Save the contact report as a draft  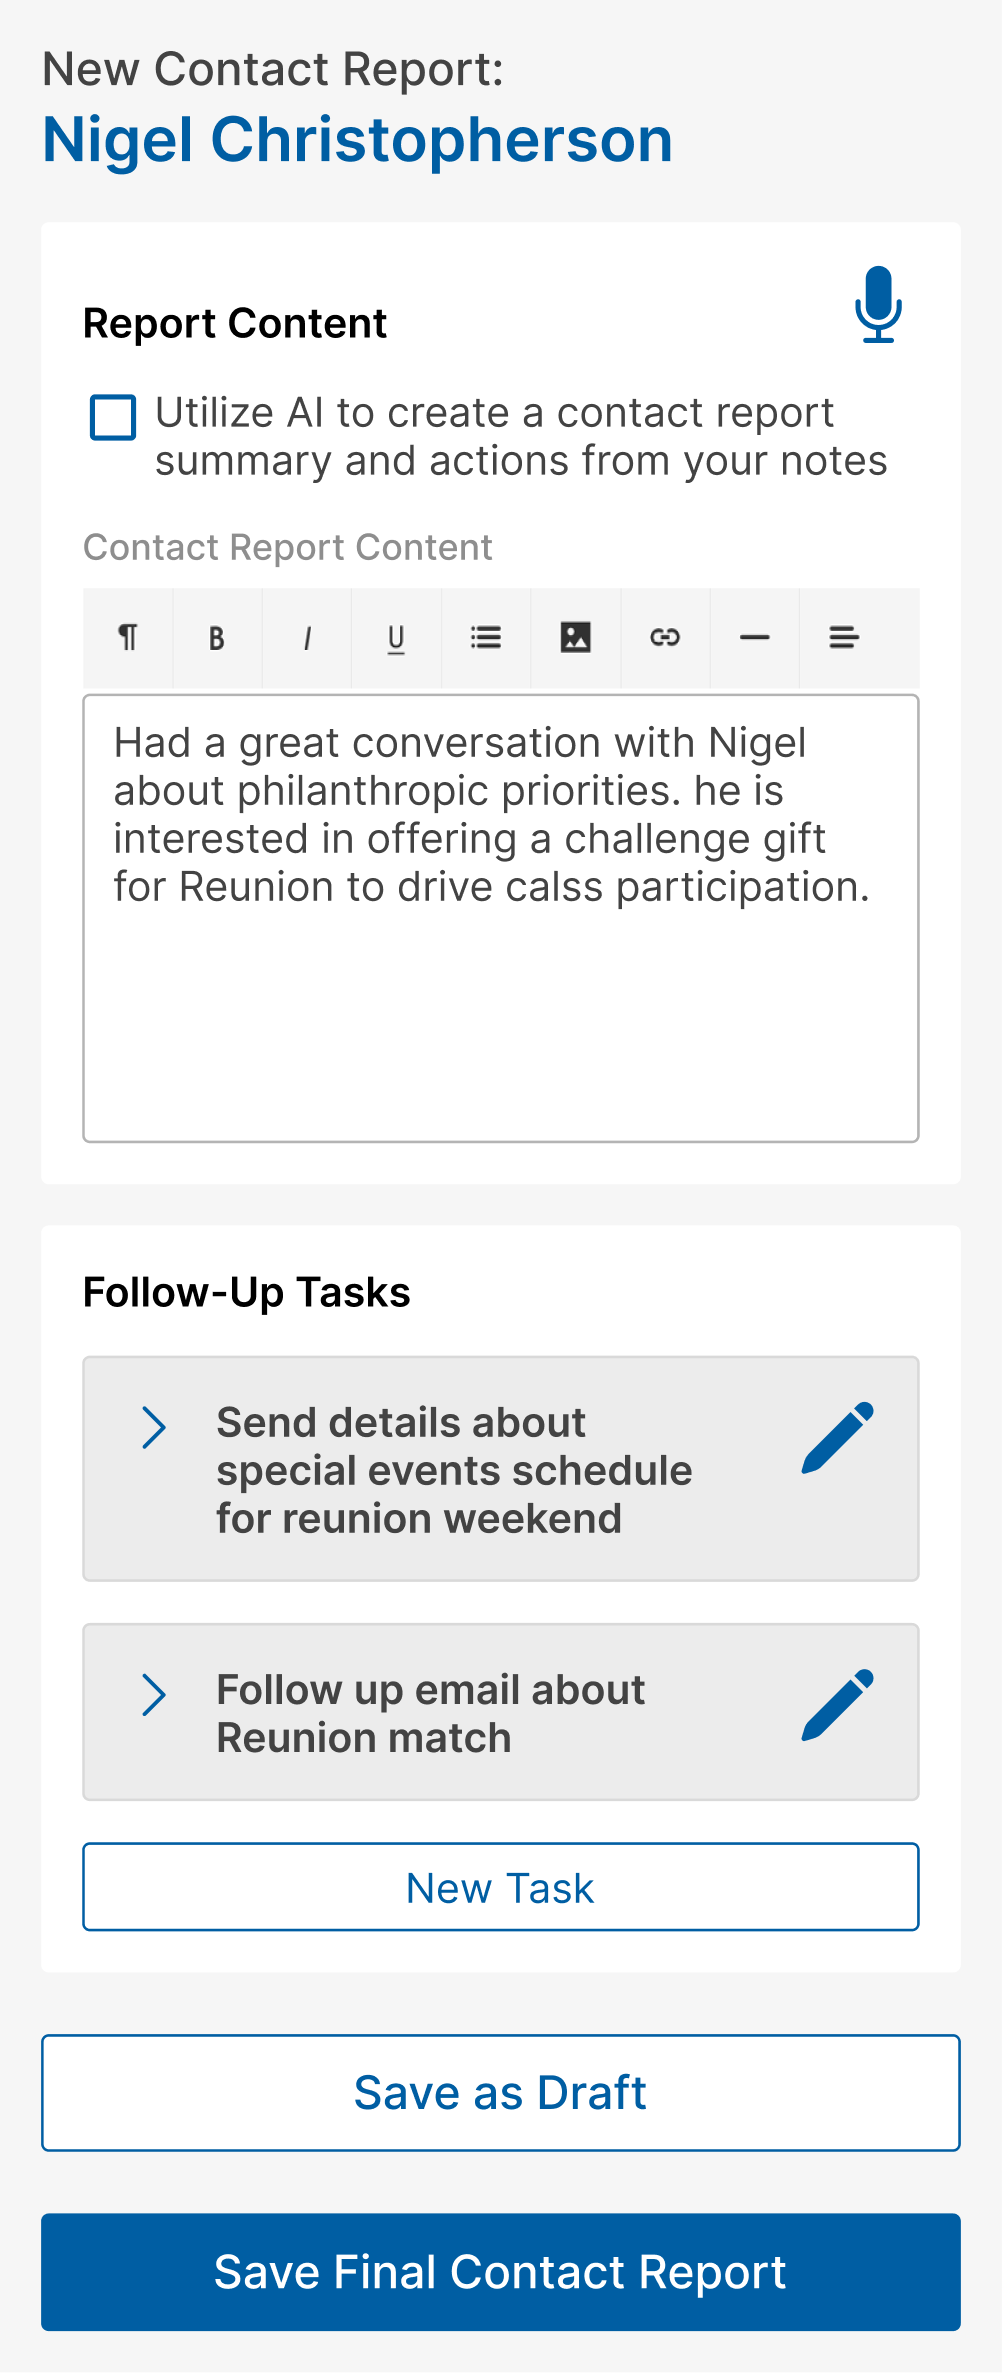500,2094
